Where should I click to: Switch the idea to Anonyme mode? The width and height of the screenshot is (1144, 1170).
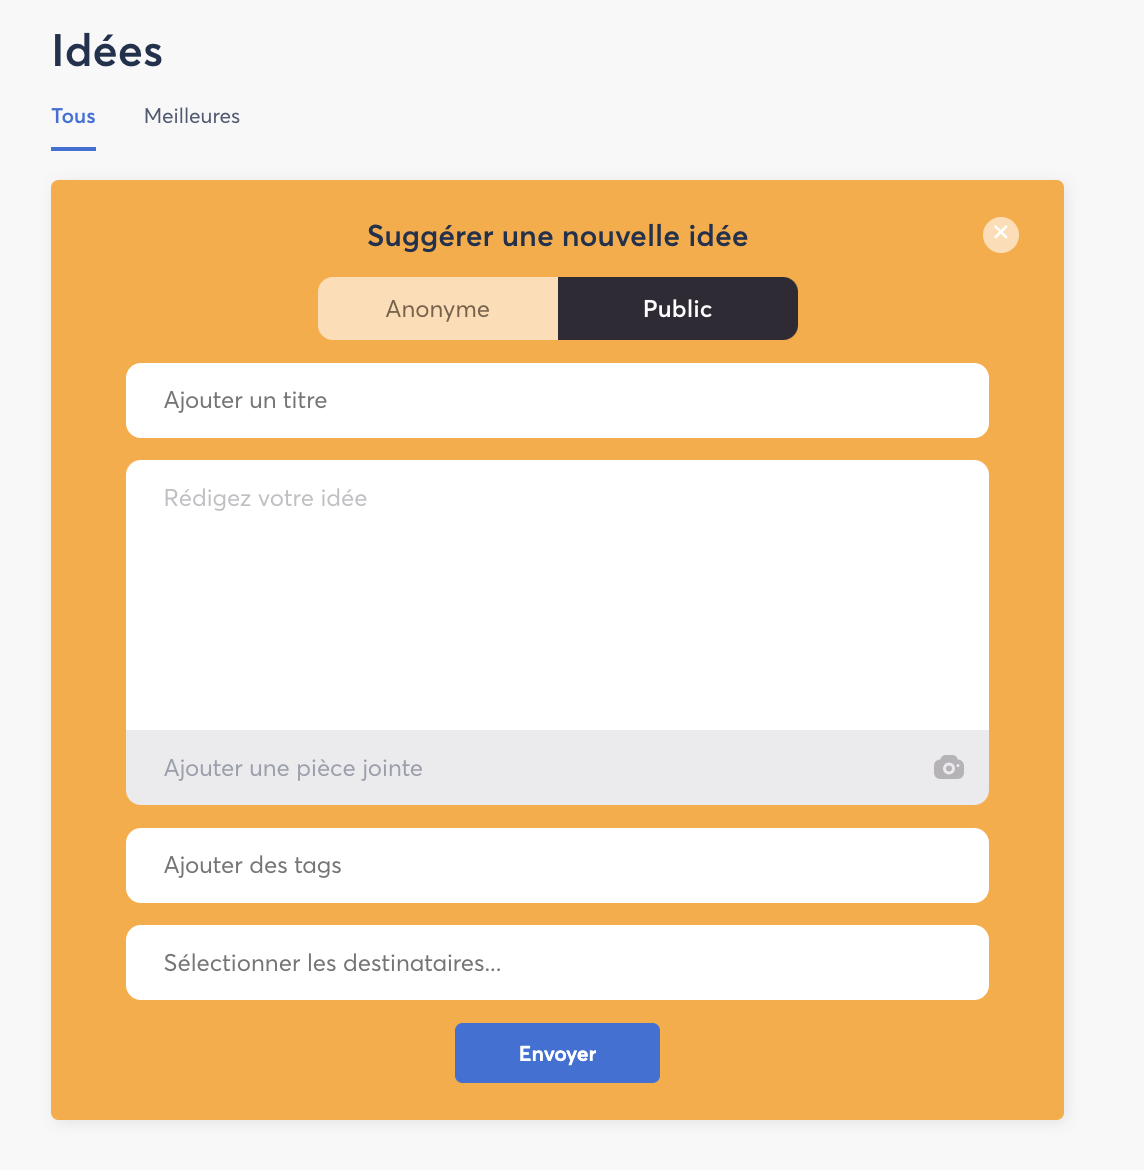[x=438, y=309]
